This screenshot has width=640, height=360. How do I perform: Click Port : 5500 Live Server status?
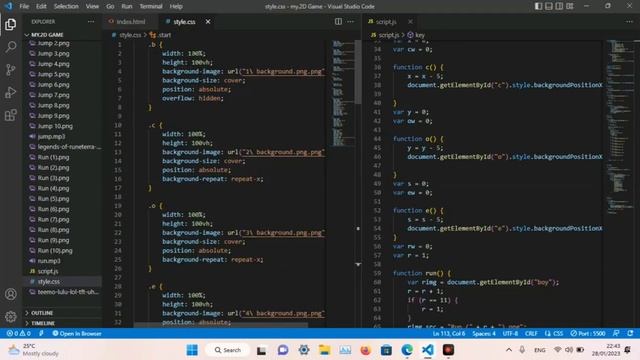click(x=588, y=333)
